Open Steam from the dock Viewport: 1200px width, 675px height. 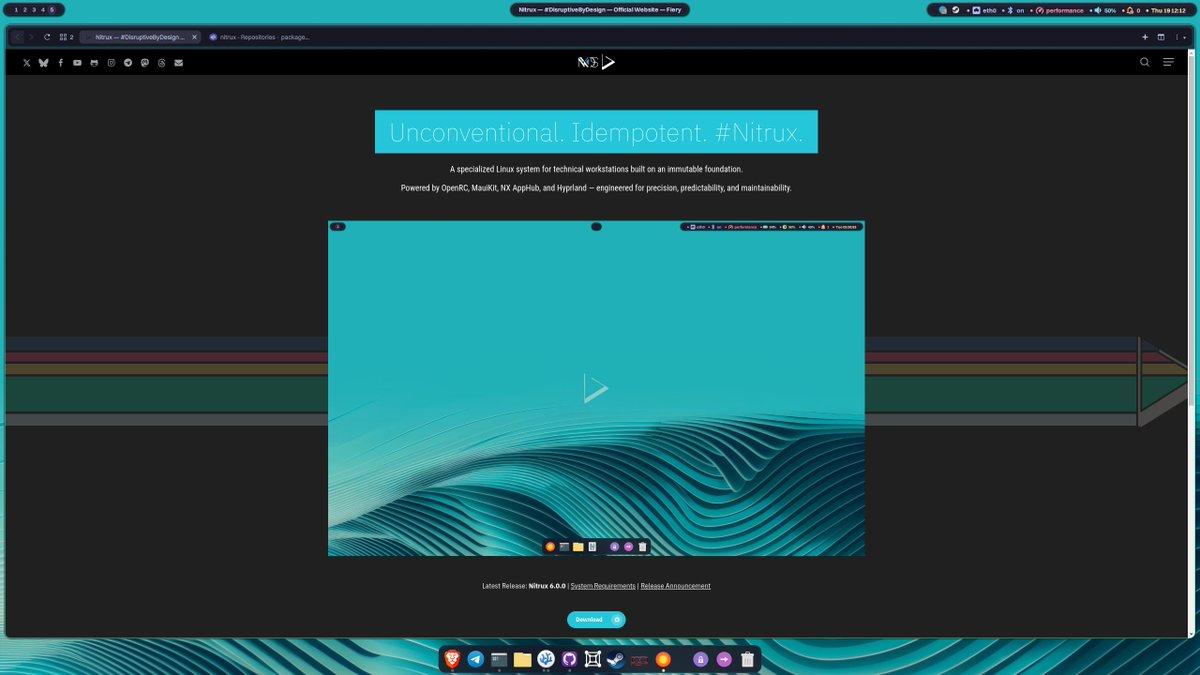pyautogui.click(x=616, y=659)
